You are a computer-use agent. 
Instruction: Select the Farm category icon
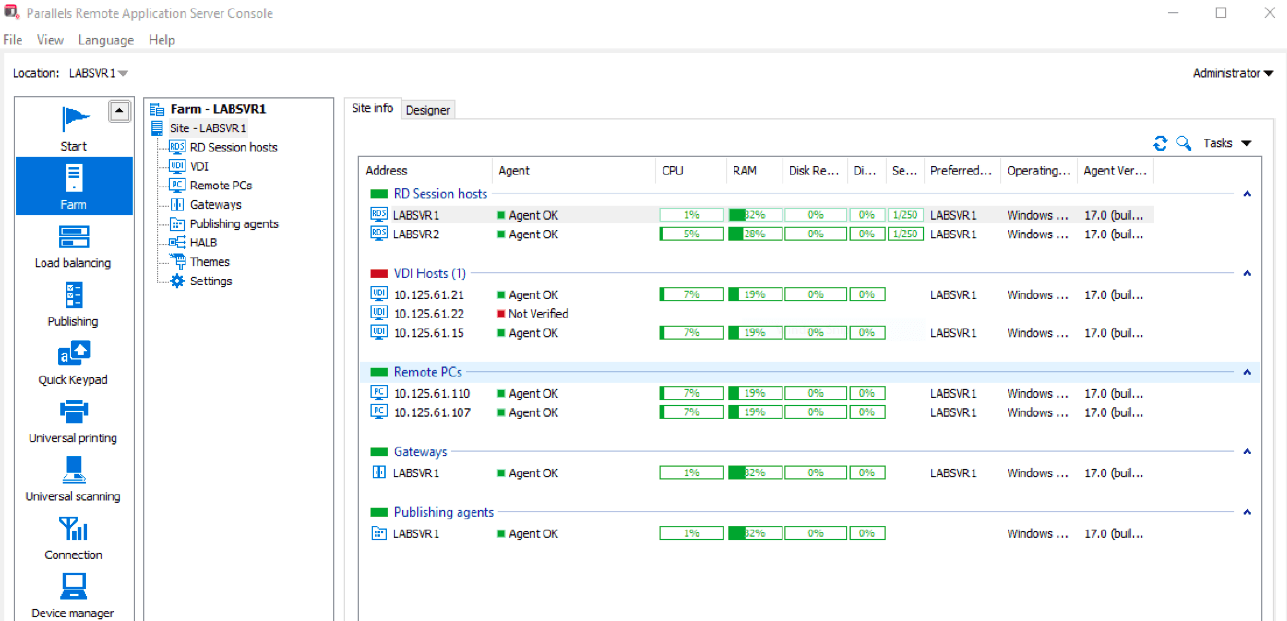[x=74, y=180]
